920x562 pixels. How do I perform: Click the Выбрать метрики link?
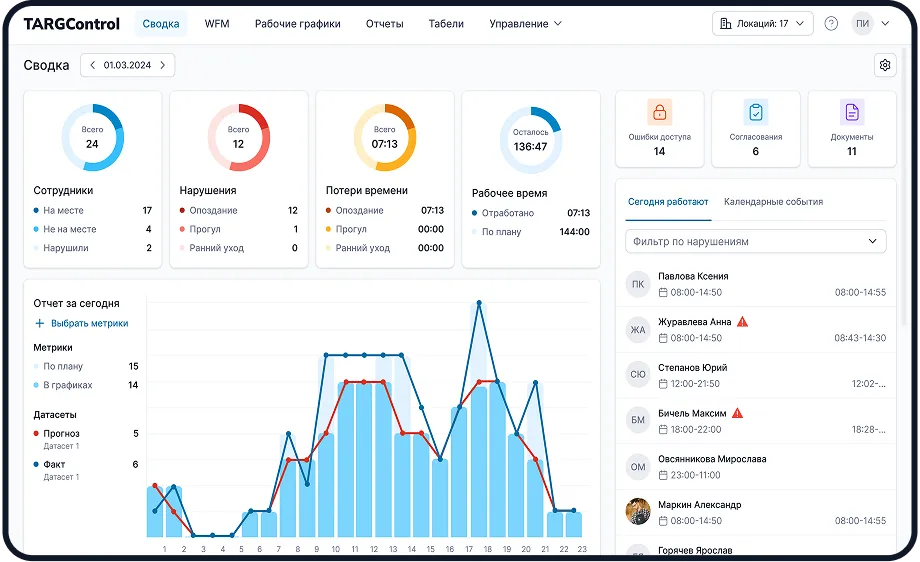(x=82, y=324)
